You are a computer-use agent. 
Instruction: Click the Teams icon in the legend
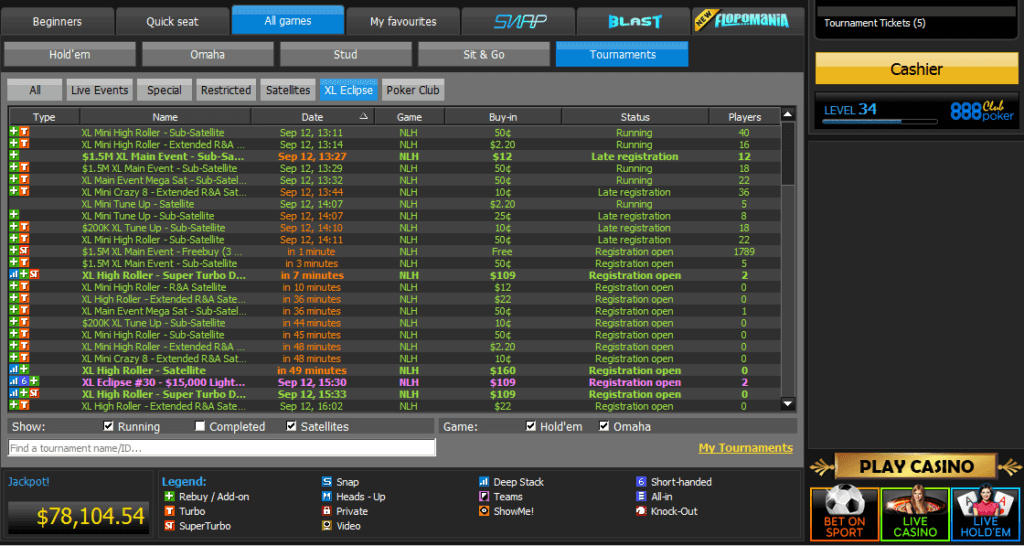484,497
